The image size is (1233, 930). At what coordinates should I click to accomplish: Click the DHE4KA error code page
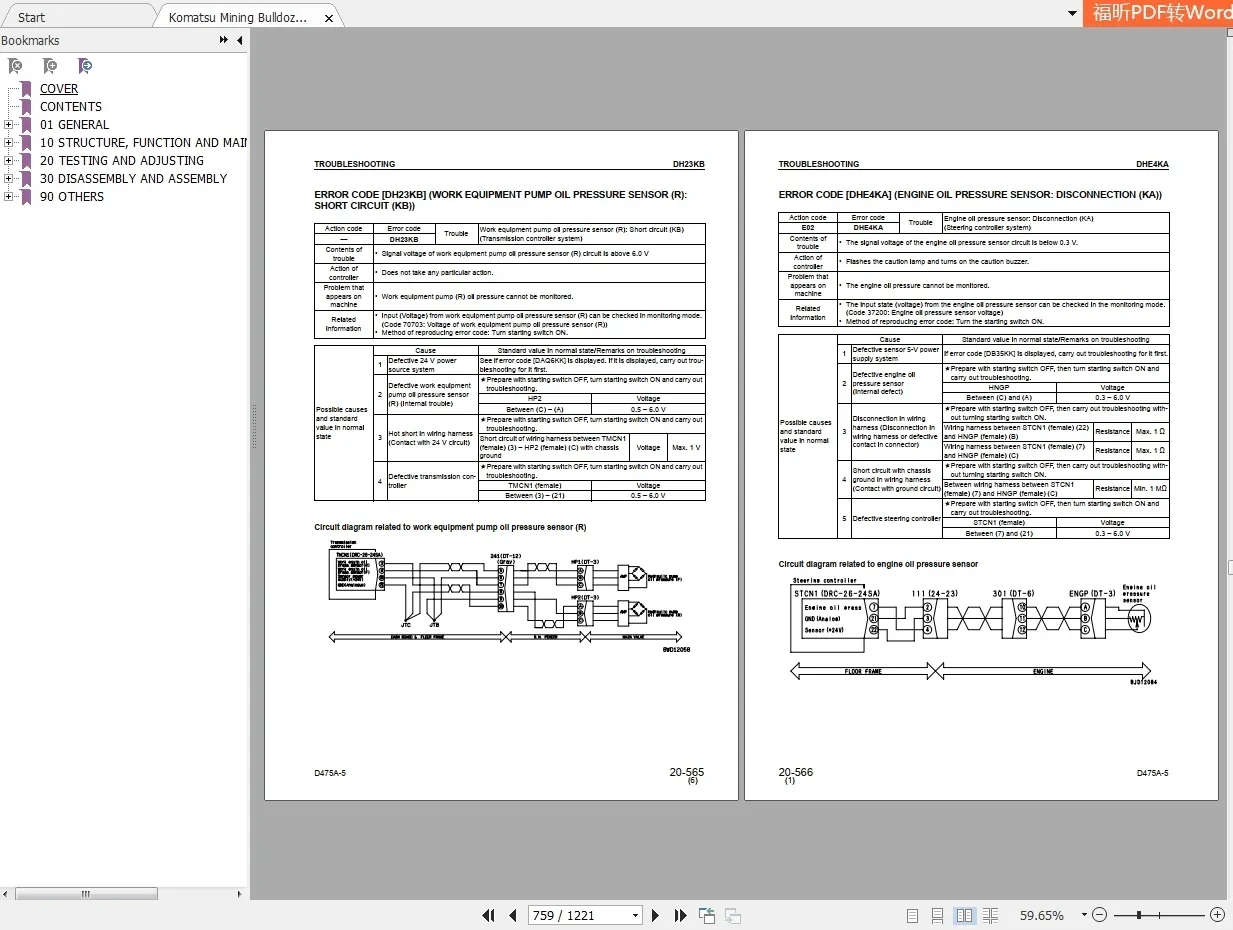coord(981,465)
